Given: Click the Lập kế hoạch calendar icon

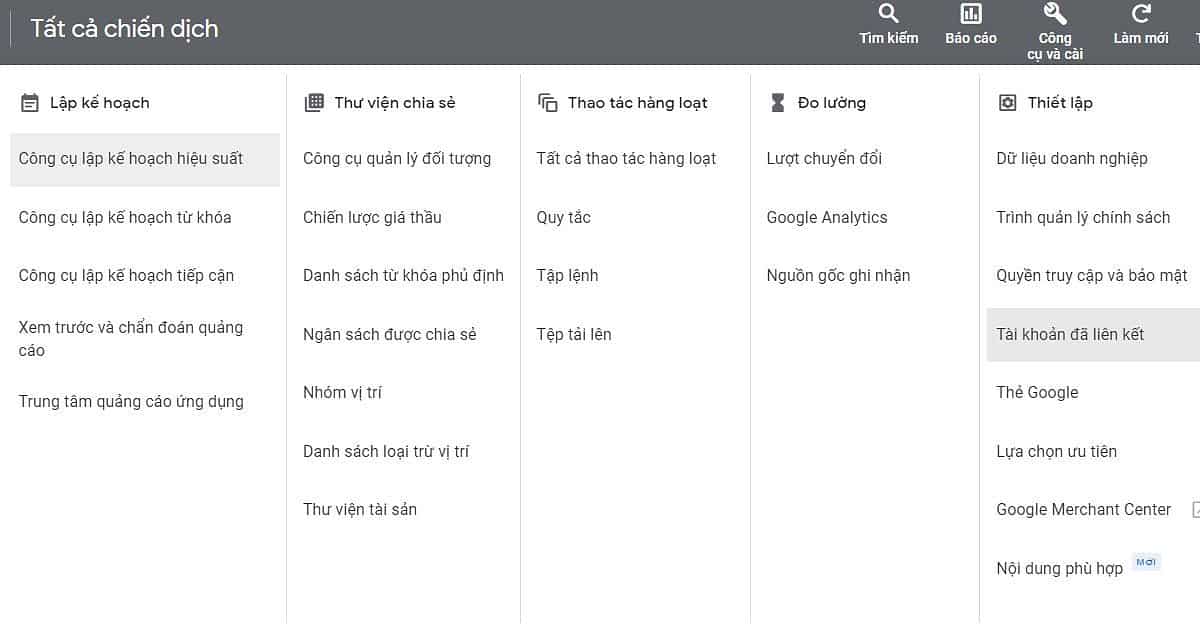Looking at the screenshot, I should (30, 103).
